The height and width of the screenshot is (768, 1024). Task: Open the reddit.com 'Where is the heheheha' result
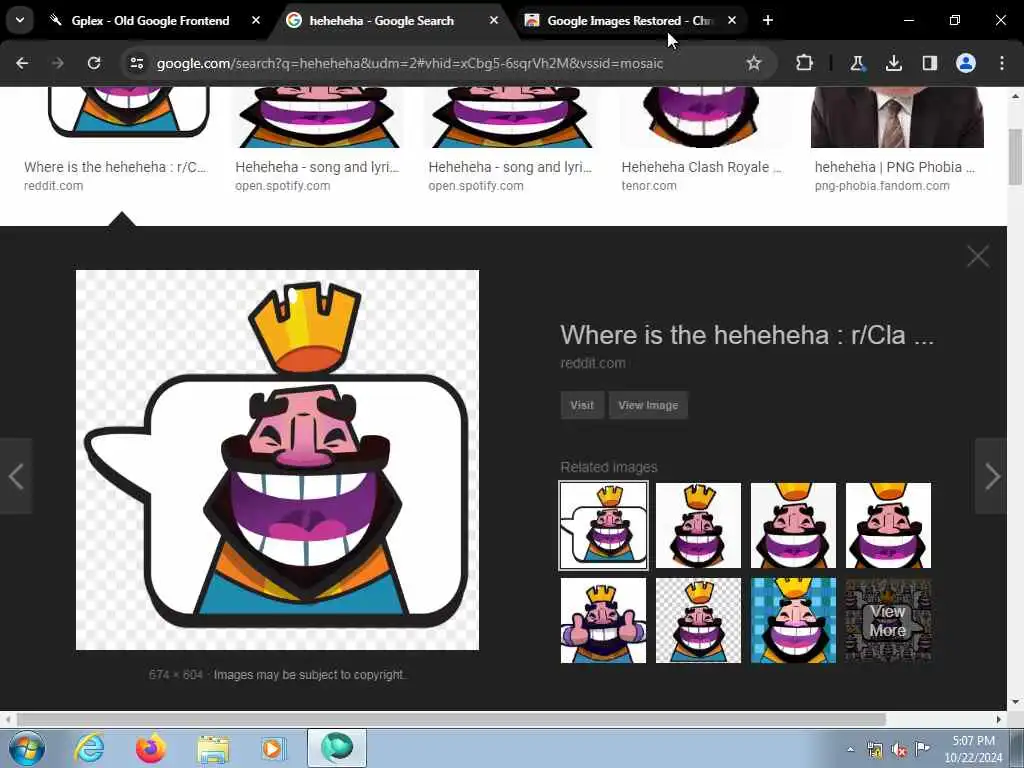(116, 167)
